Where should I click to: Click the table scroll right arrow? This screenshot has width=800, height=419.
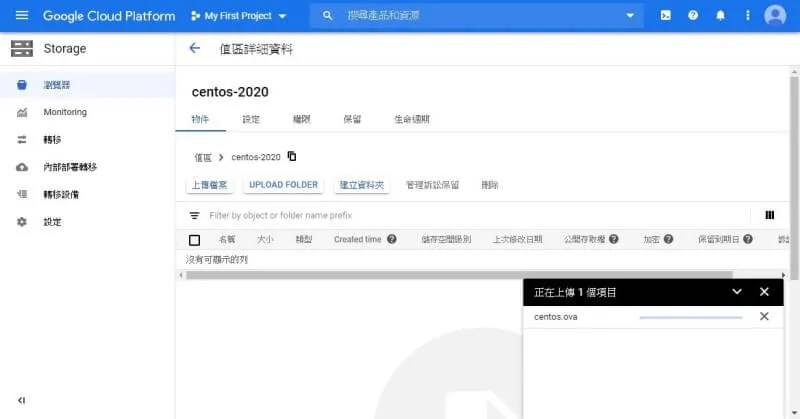[784, 275]
